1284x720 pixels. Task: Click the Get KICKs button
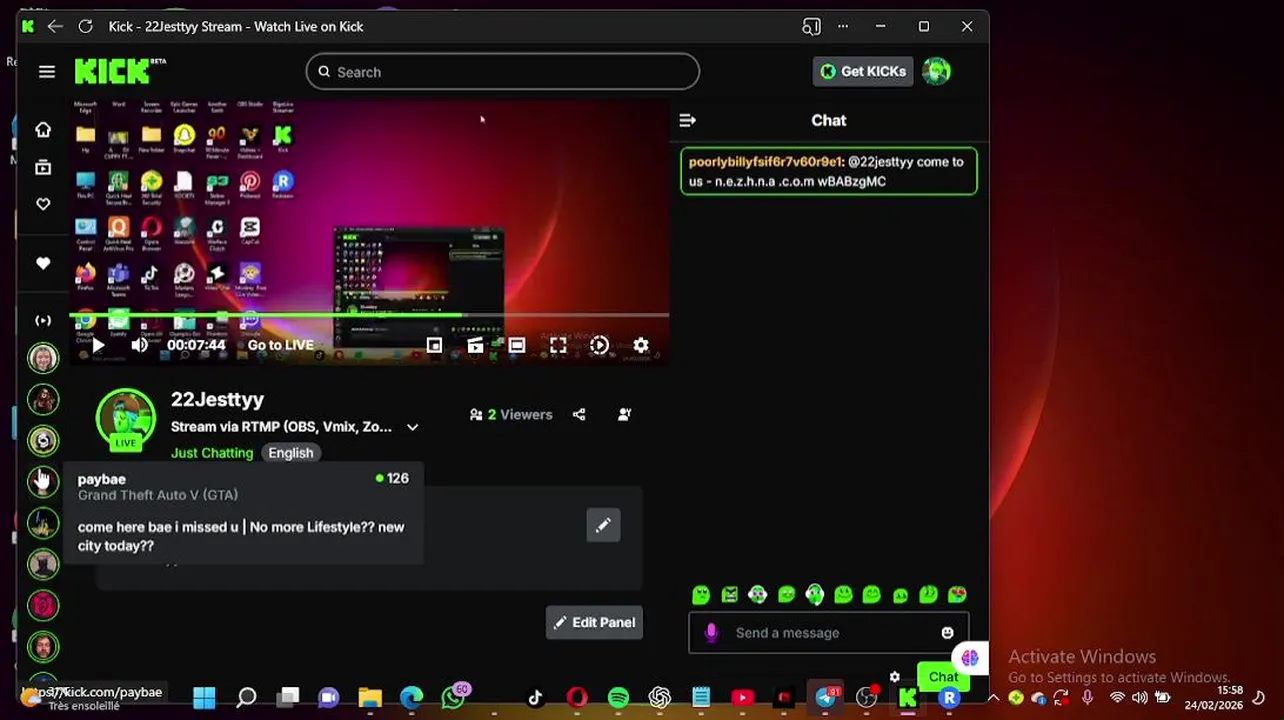[x=863, y=71]
